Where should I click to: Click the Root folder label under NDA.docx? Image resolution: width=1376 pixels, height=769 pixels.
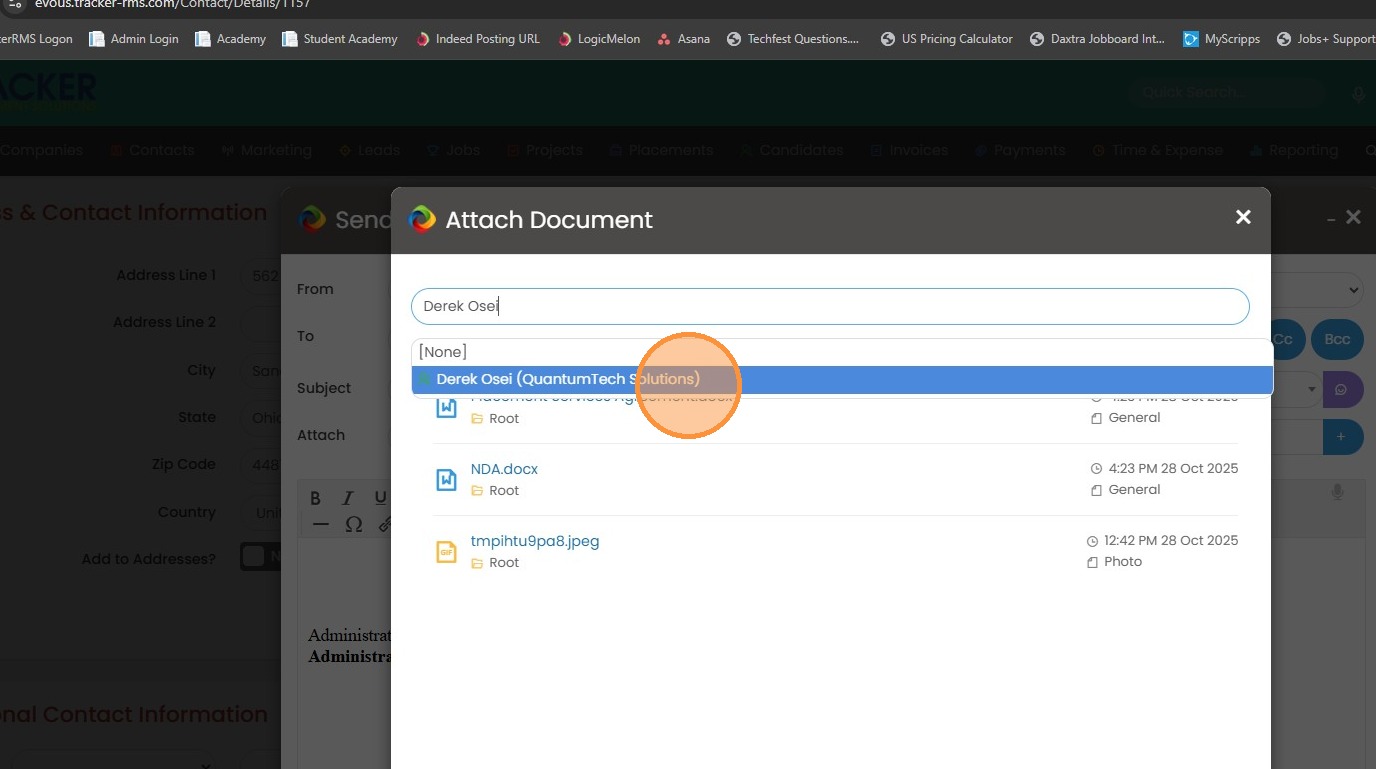point(504,491)
